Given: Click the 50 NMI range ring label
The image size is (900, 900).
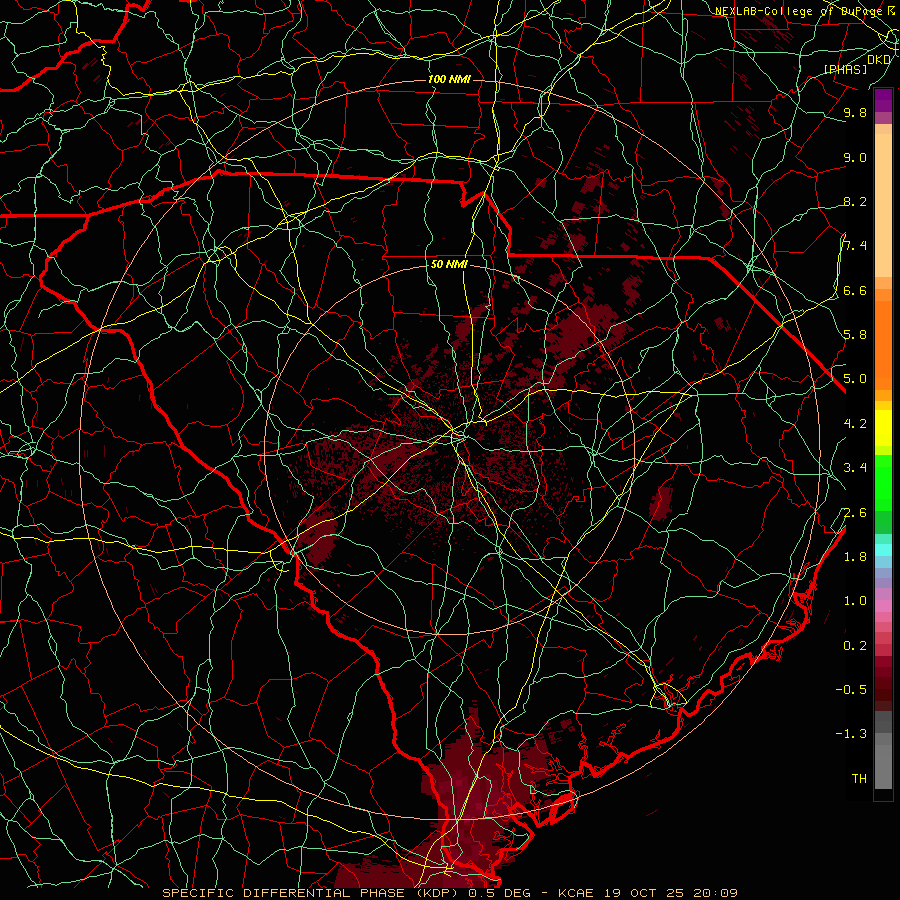Looking at the screenshot, I should coord(449,265).
